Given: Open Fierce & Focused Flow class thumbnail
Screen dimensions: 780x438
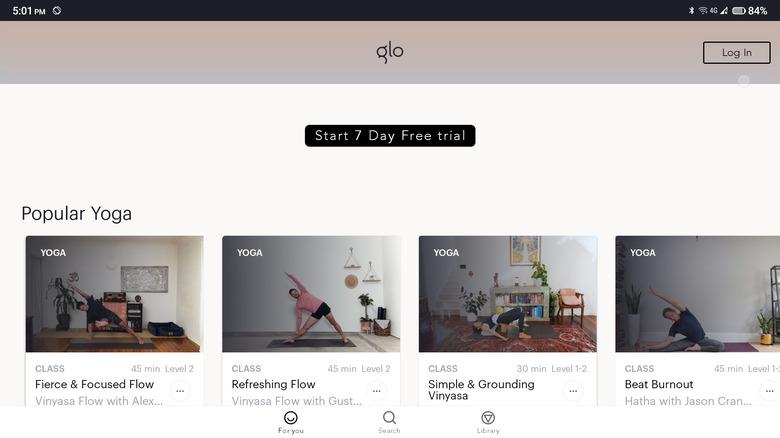Looking at the screenshot, I should coord(114,294).
